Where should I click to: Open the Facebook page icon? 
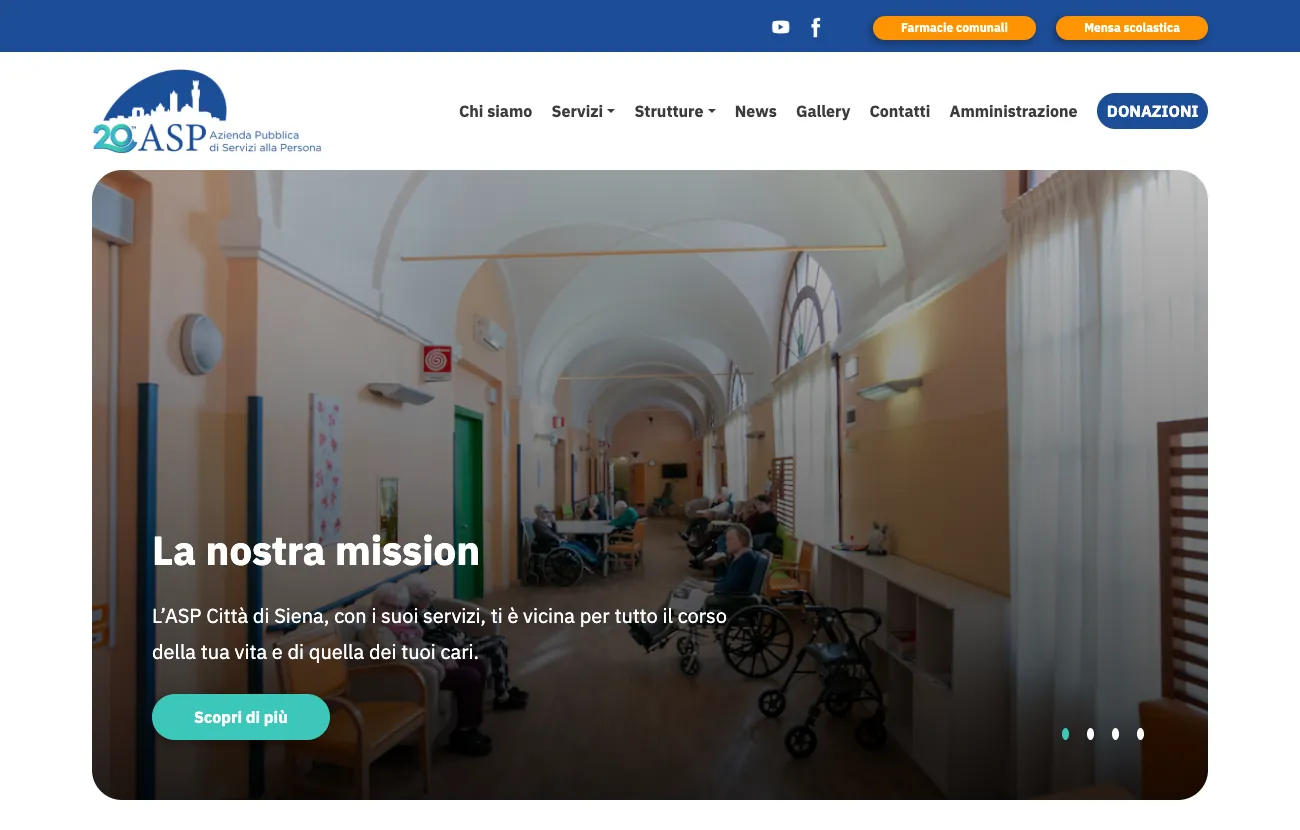point(816,27)
